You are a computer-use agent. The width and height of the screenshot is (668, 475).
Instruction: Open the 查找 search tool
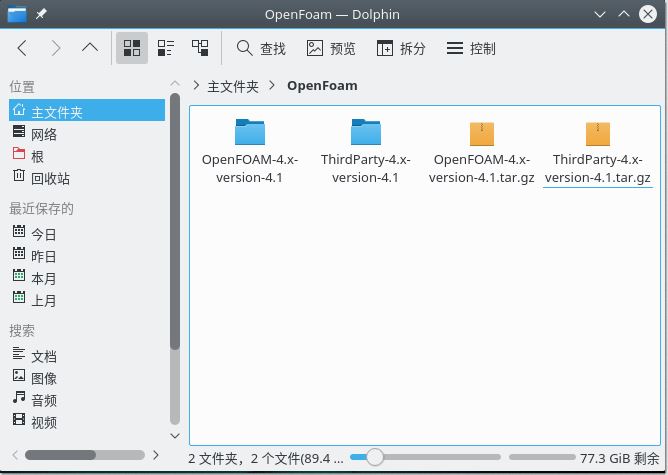point(261,48)
